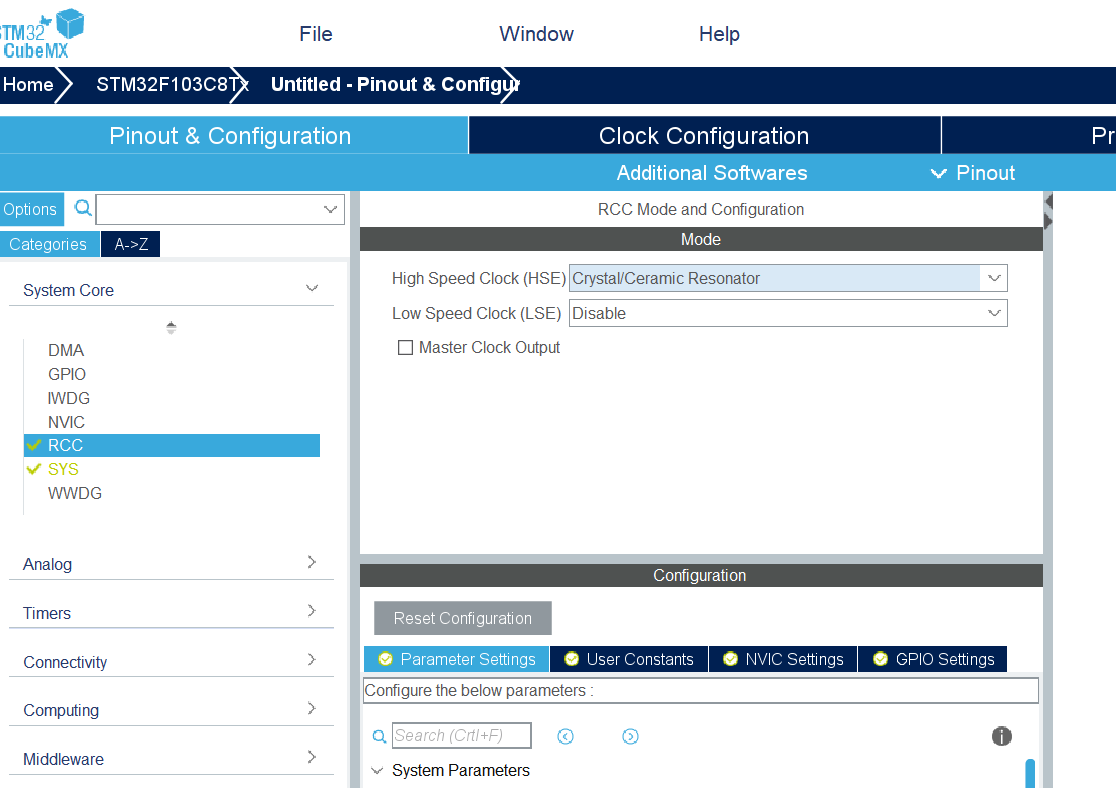Screen dimensions: 1116x788
Task: Click the Reset Configuration button
Action: tap(463, 618)
